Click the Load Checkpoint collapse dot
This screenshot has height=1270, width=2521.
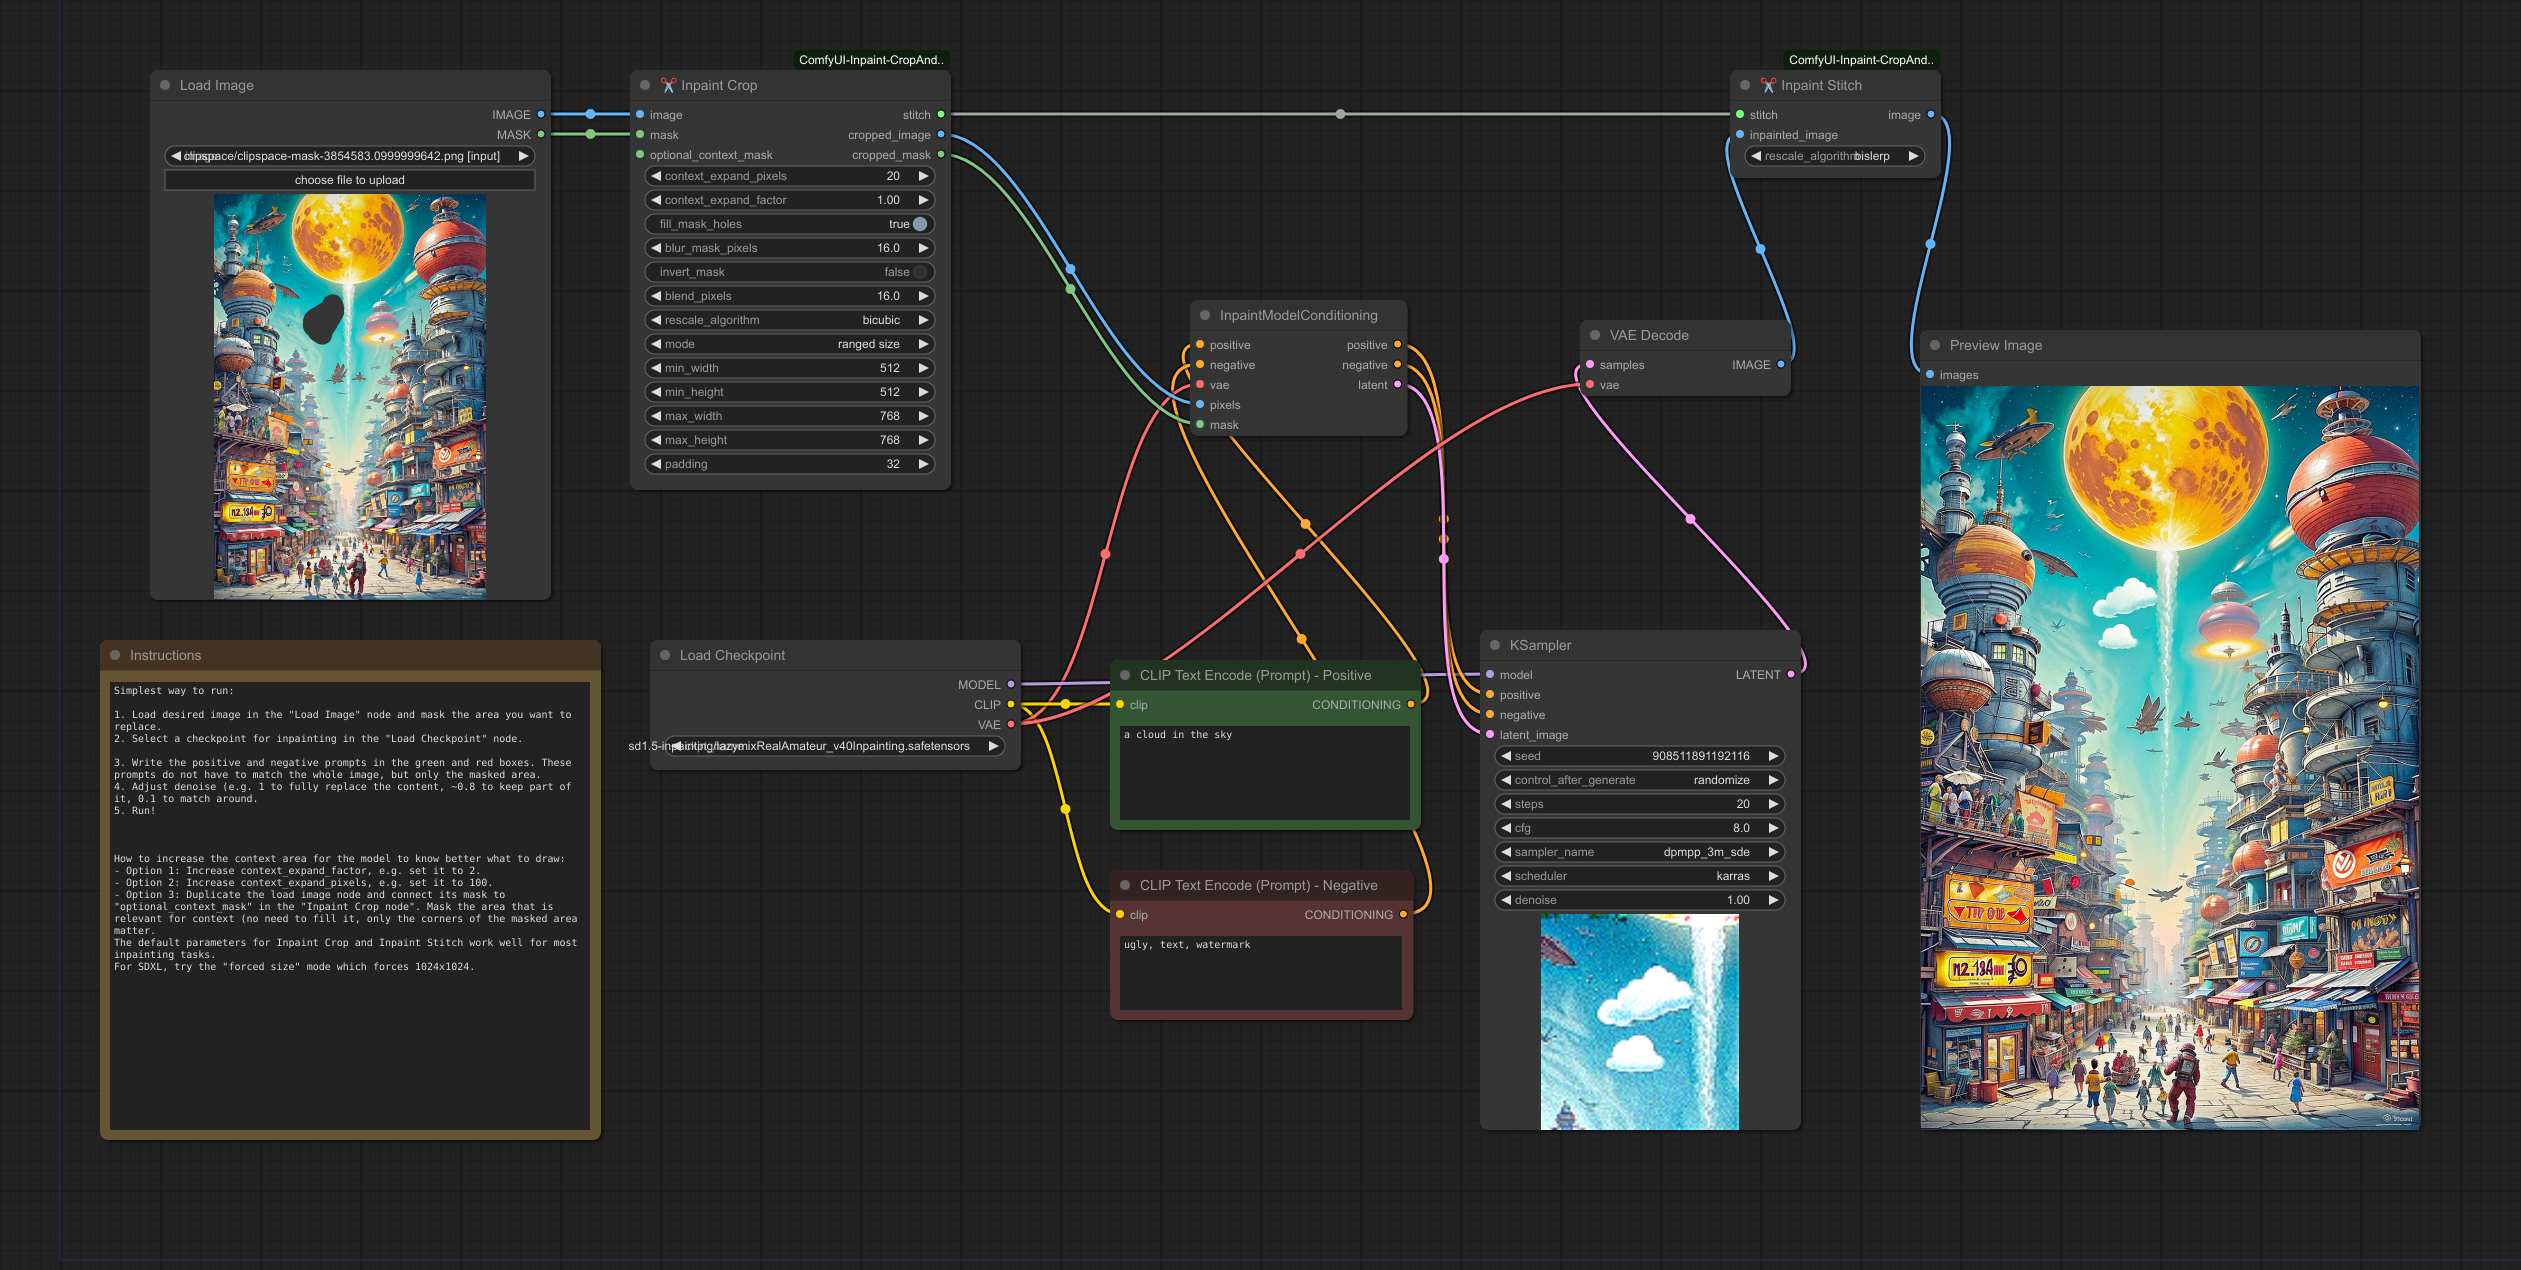[665, 655]
